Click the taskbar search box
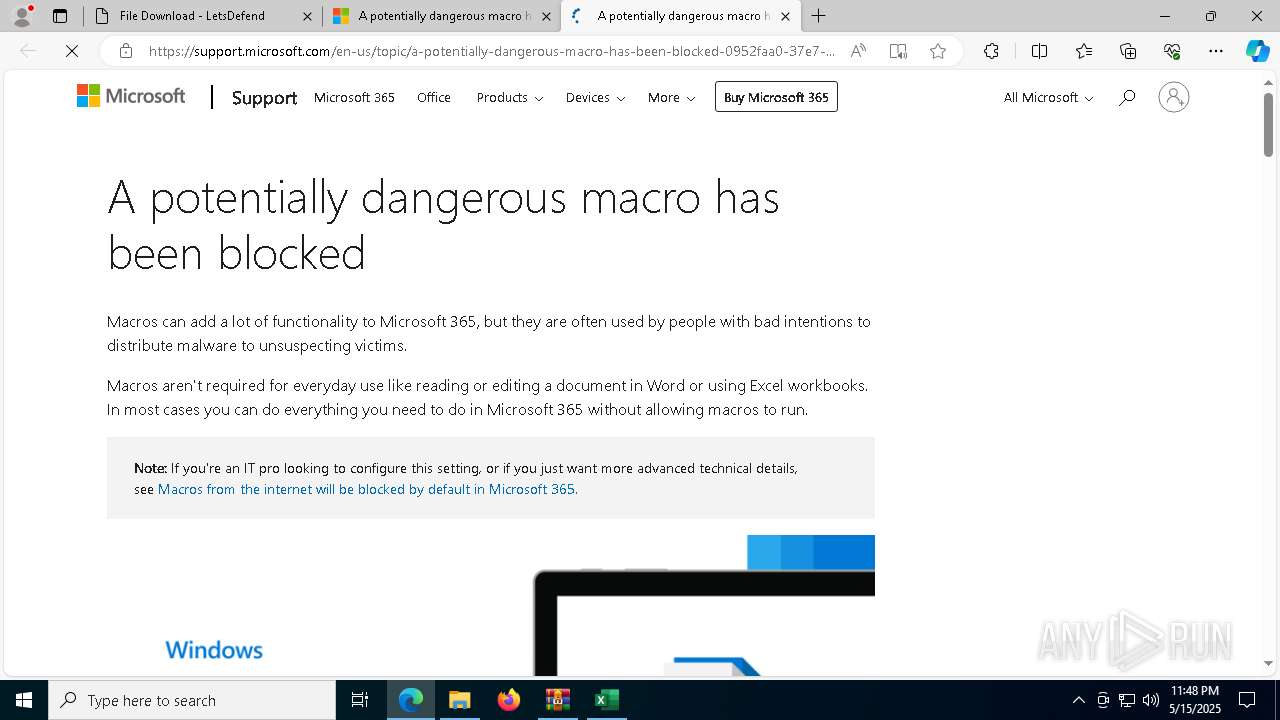The image size is (1280, 720). pyautogui.click(x=192, y=700)
